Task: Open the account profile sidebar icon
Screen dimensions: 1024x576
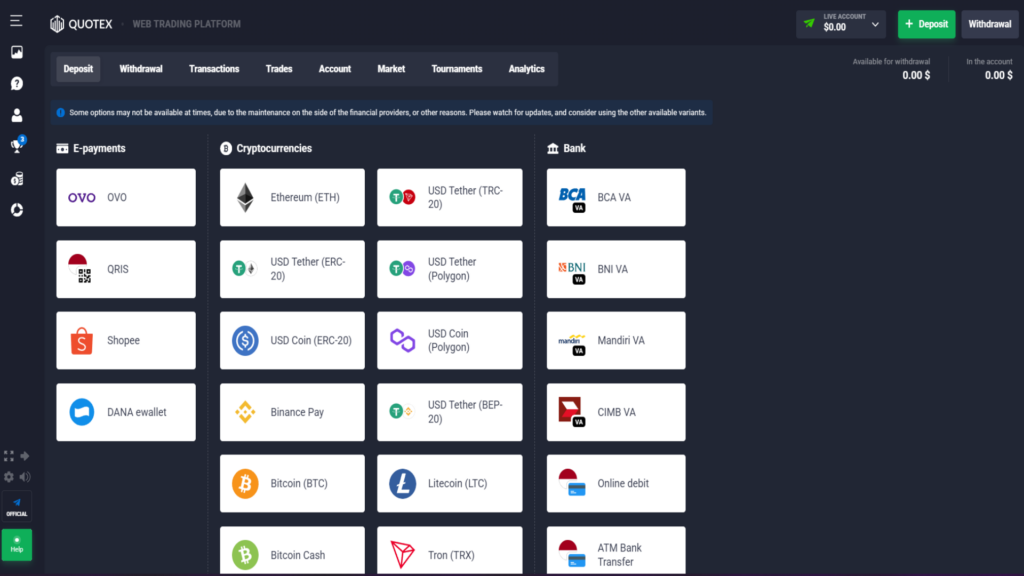Action: 17,115
